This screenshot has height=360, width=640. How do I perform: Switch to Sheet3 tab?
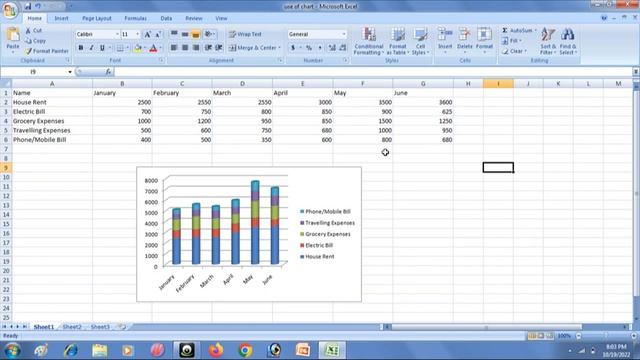point(100,327)
